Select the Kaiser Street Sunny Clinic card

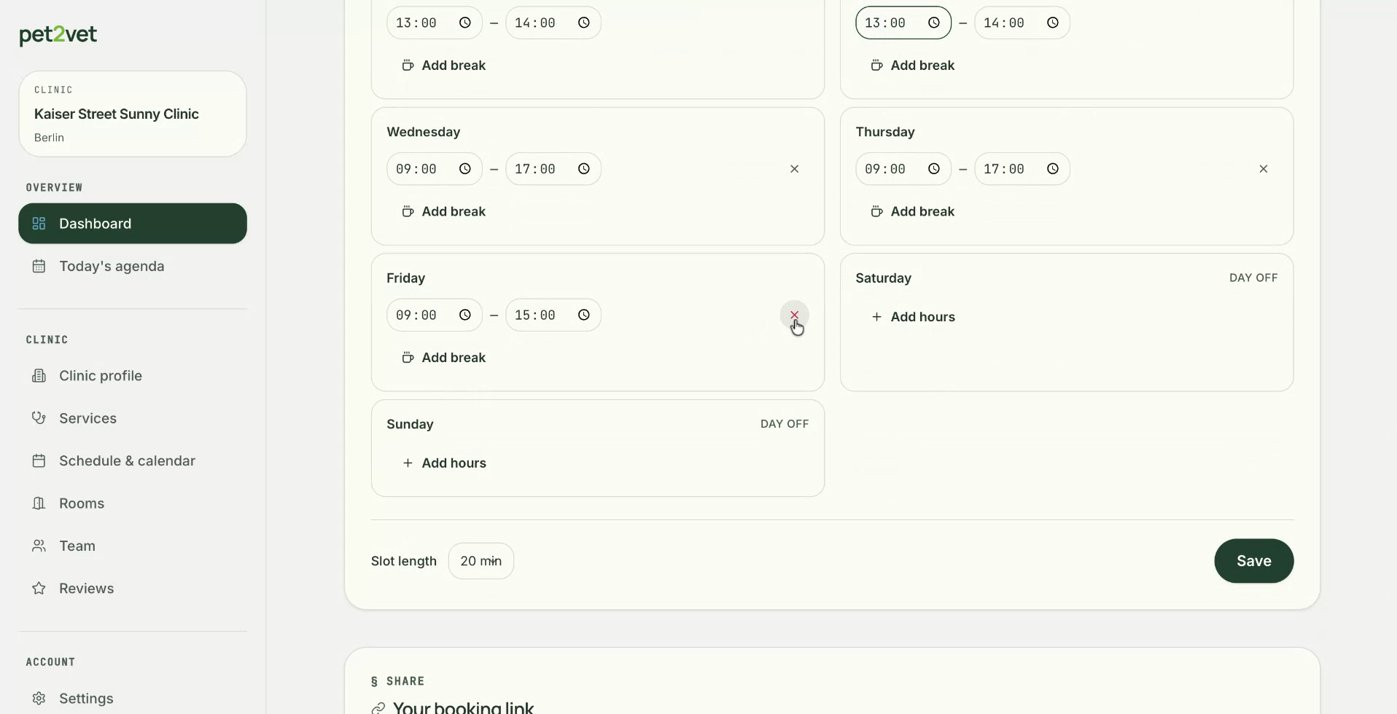133,114
